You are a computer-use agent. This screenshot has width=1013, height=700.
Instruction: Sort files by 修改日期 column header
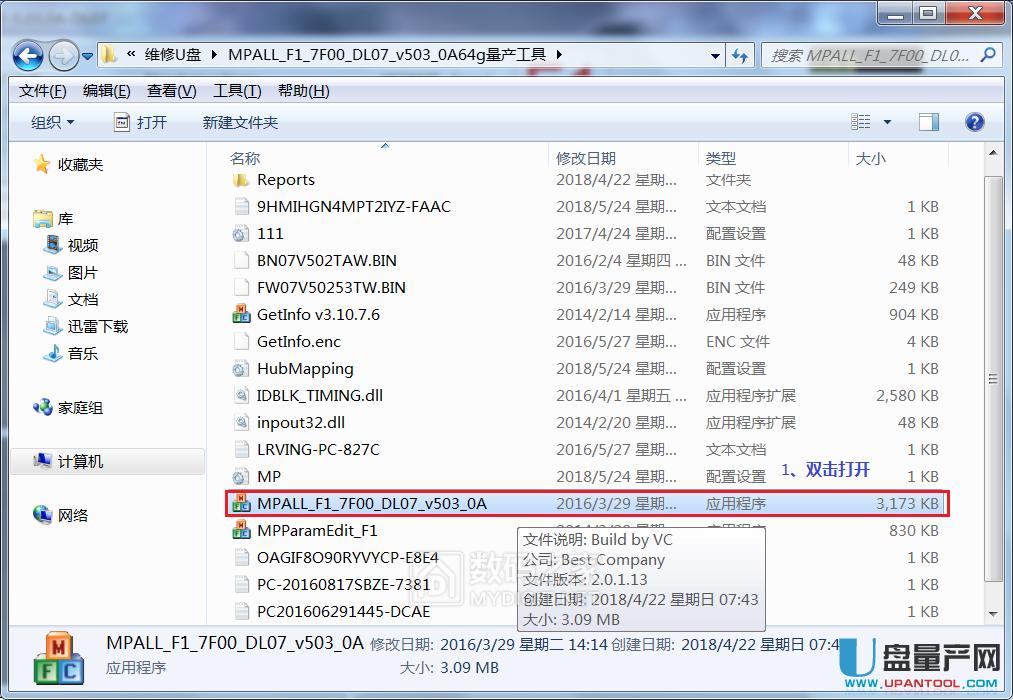pos(586,158)
